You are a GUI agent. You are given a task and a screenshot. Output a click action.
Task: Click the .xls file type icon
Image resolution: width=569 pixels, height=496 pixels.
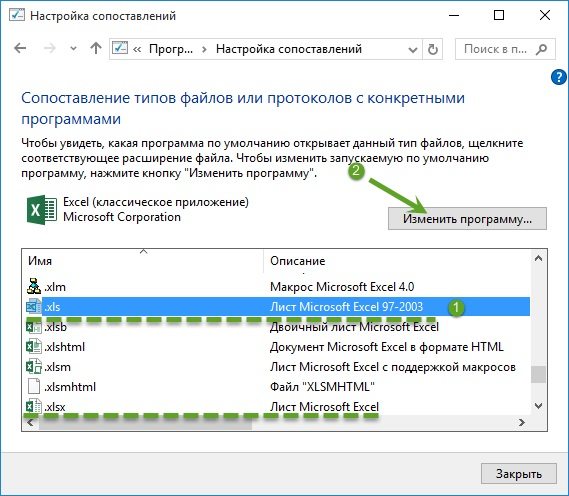tap(34, 307)
